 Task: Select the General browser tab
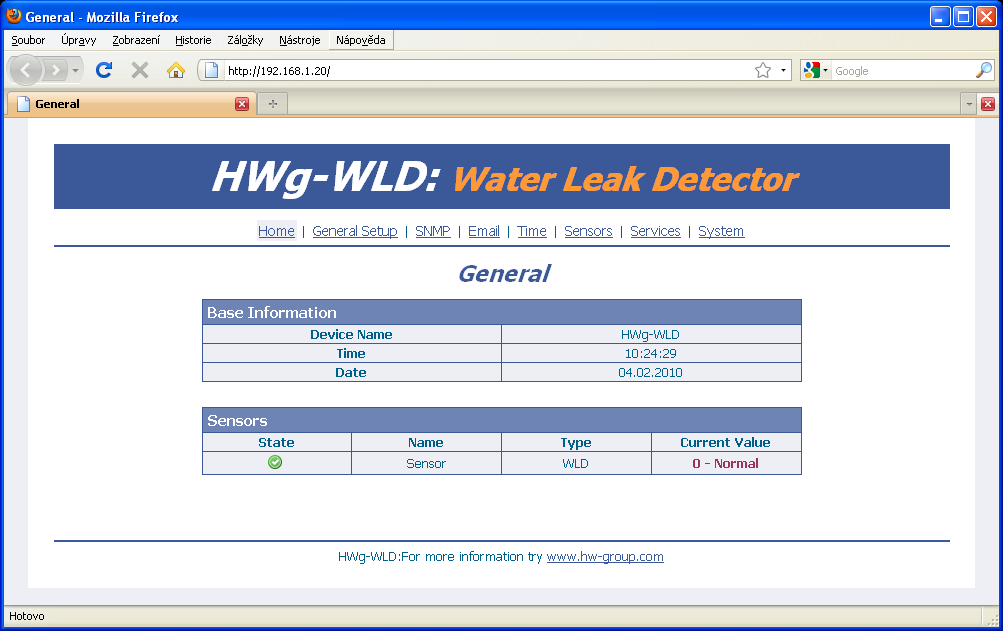click(x=131, y=104)
